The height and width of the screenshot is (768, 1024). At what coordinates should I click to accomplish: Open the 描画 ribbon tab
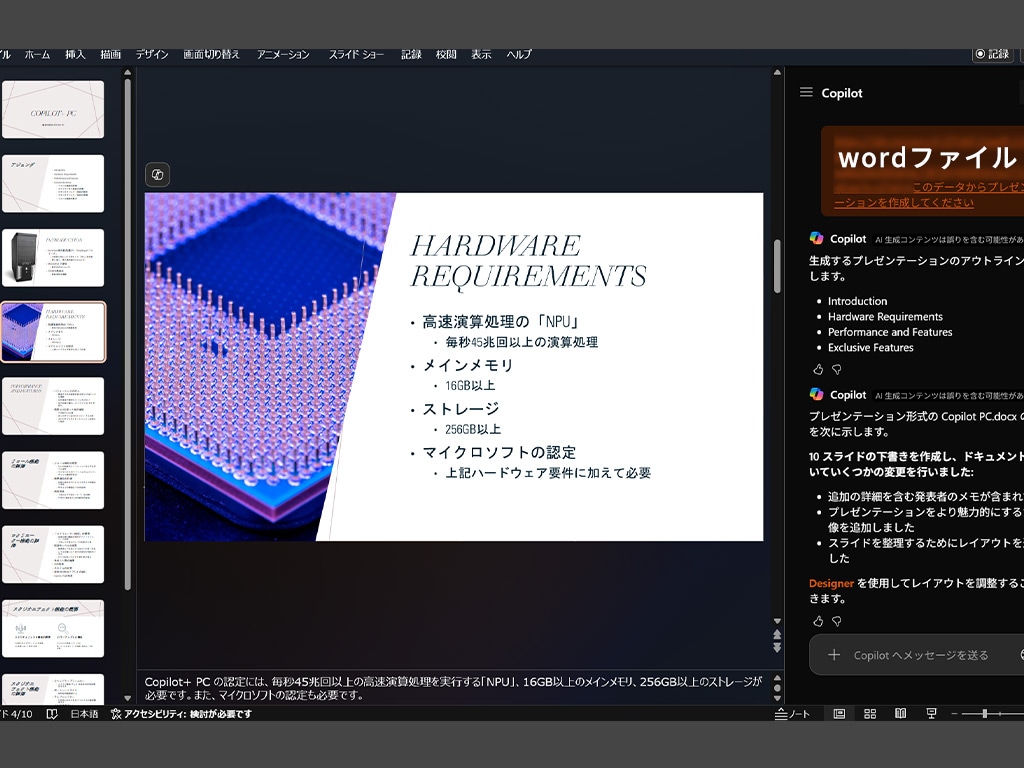pyautogui.click(x=110, y=54)
